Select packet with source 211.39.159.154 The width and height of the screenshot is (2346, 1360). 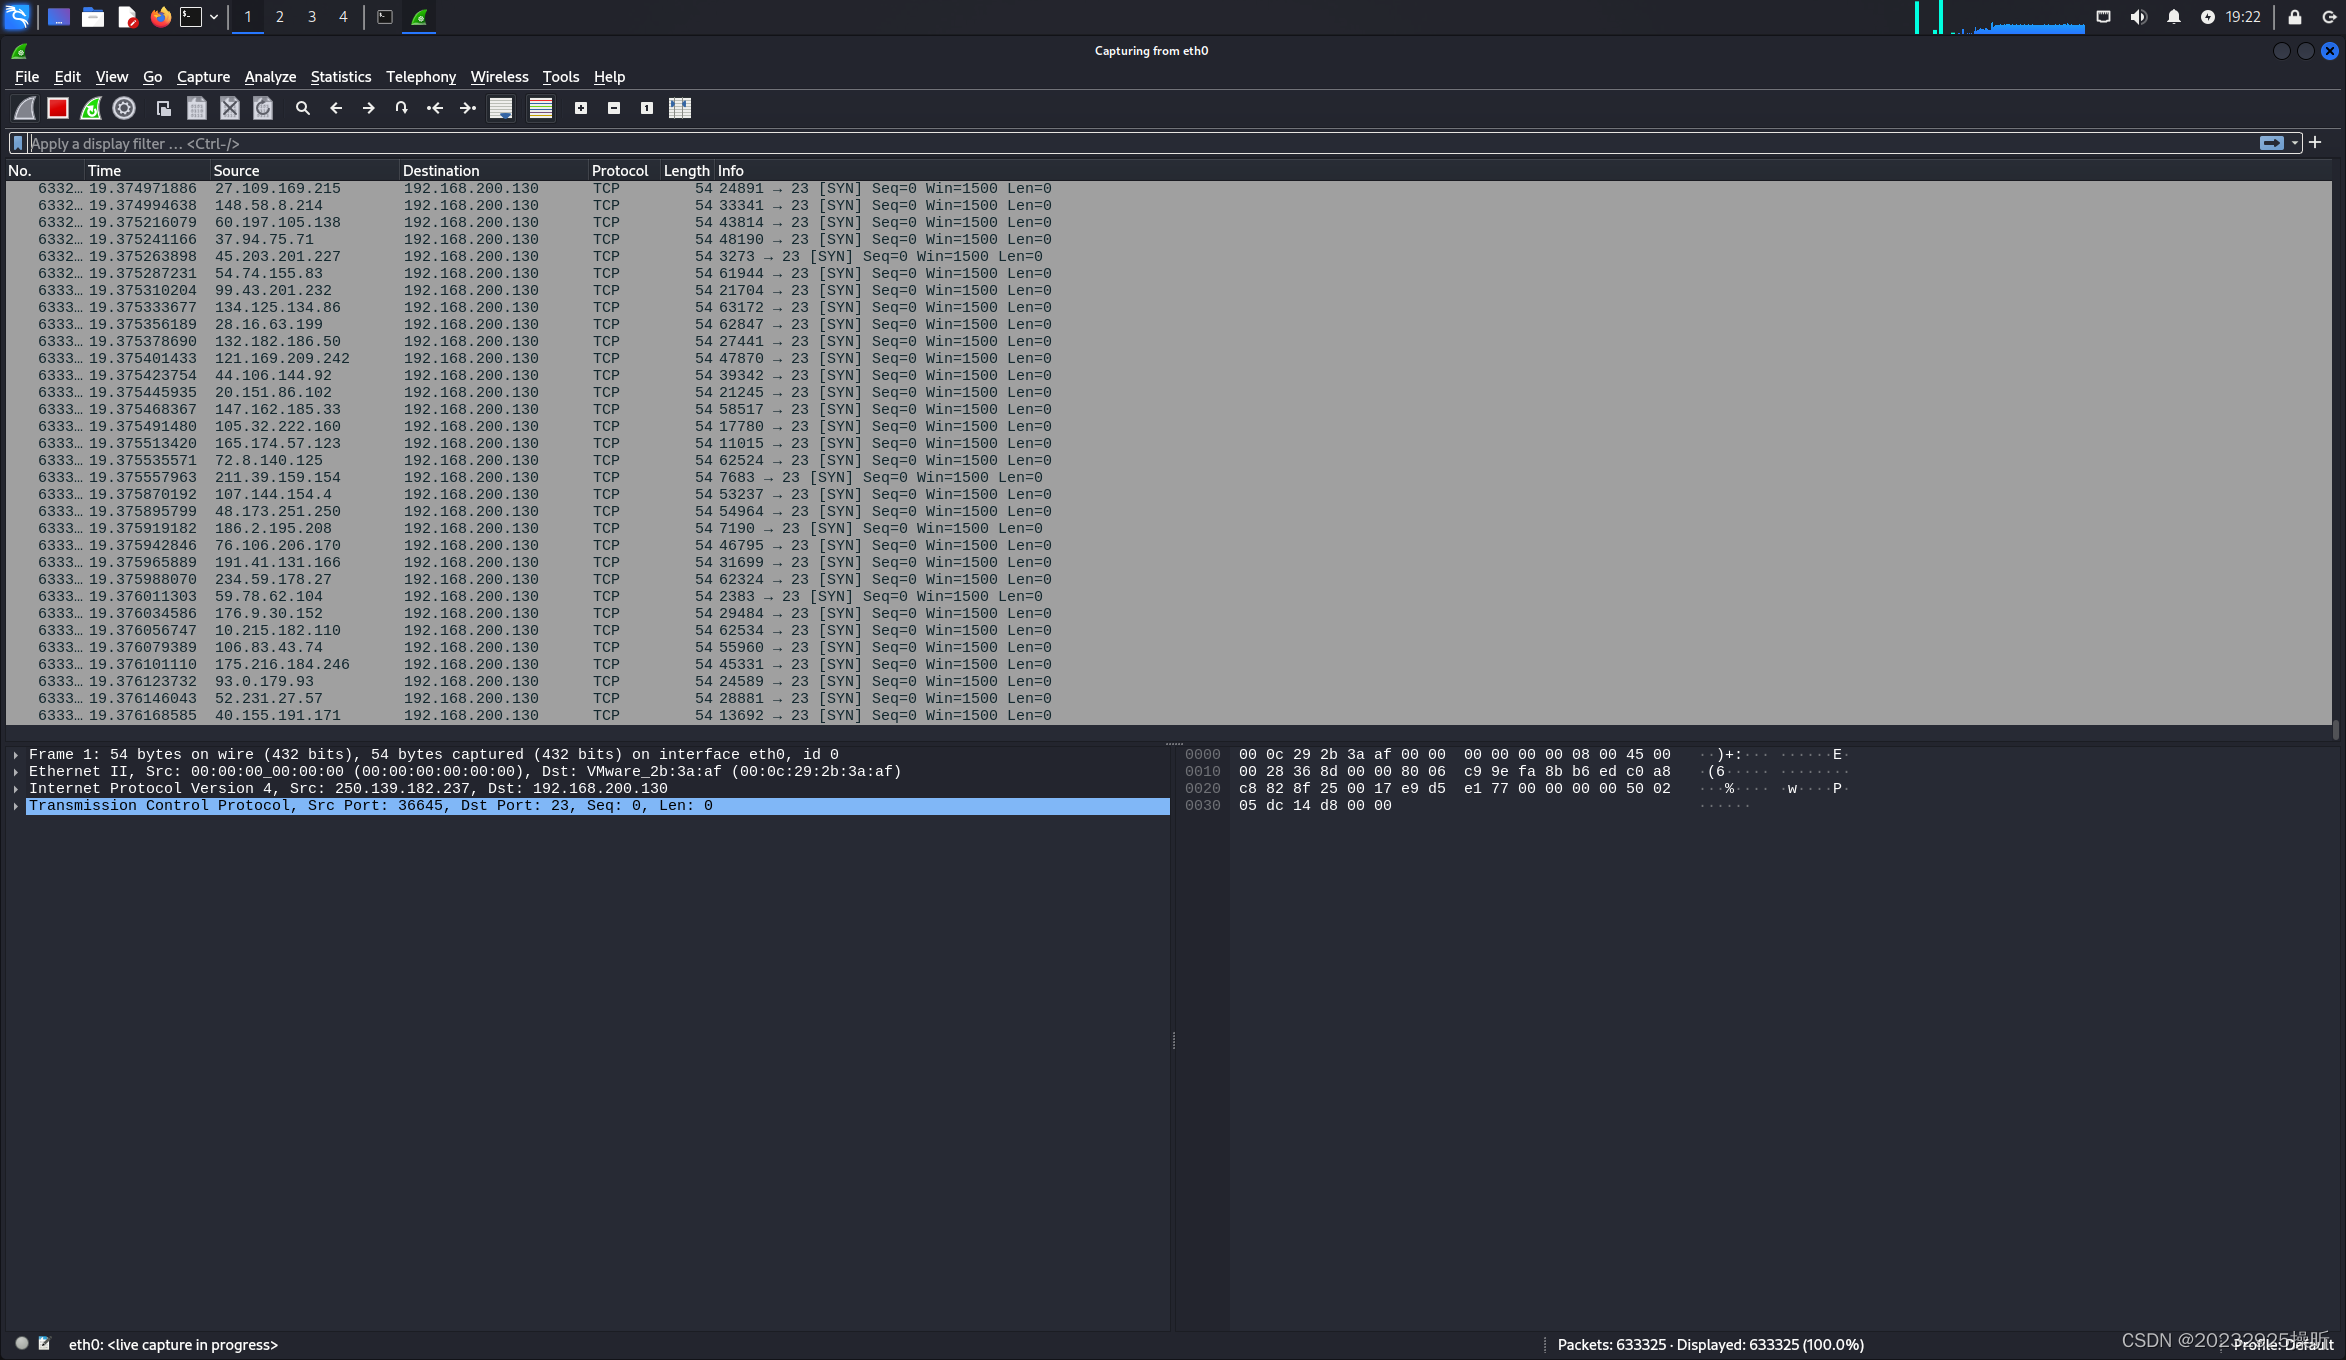(1168, 478)
